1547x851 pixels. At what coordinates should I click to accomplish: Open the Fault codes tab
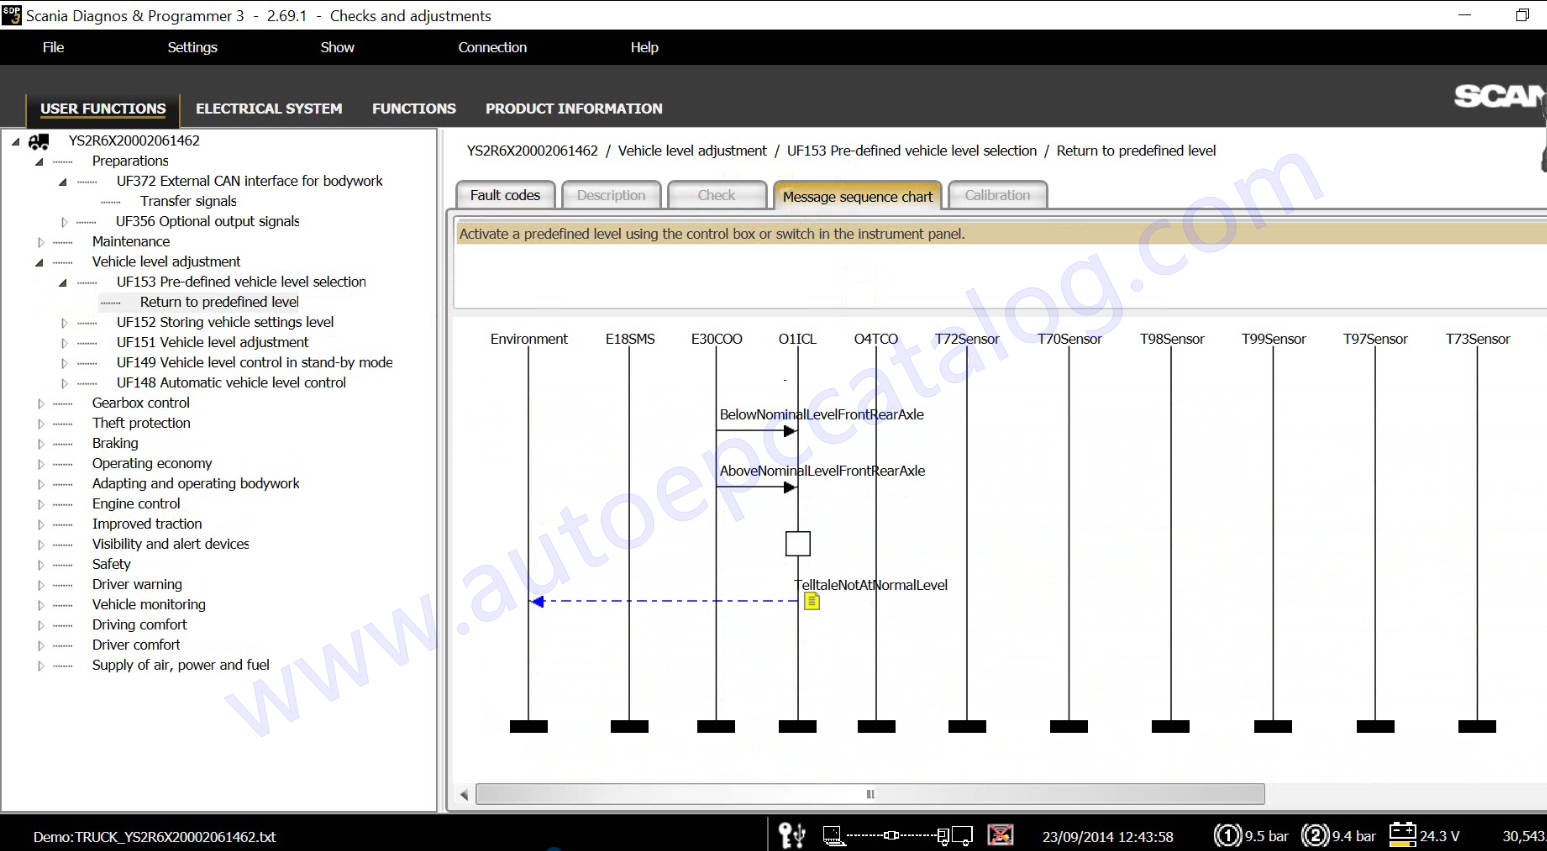(505, 195)
